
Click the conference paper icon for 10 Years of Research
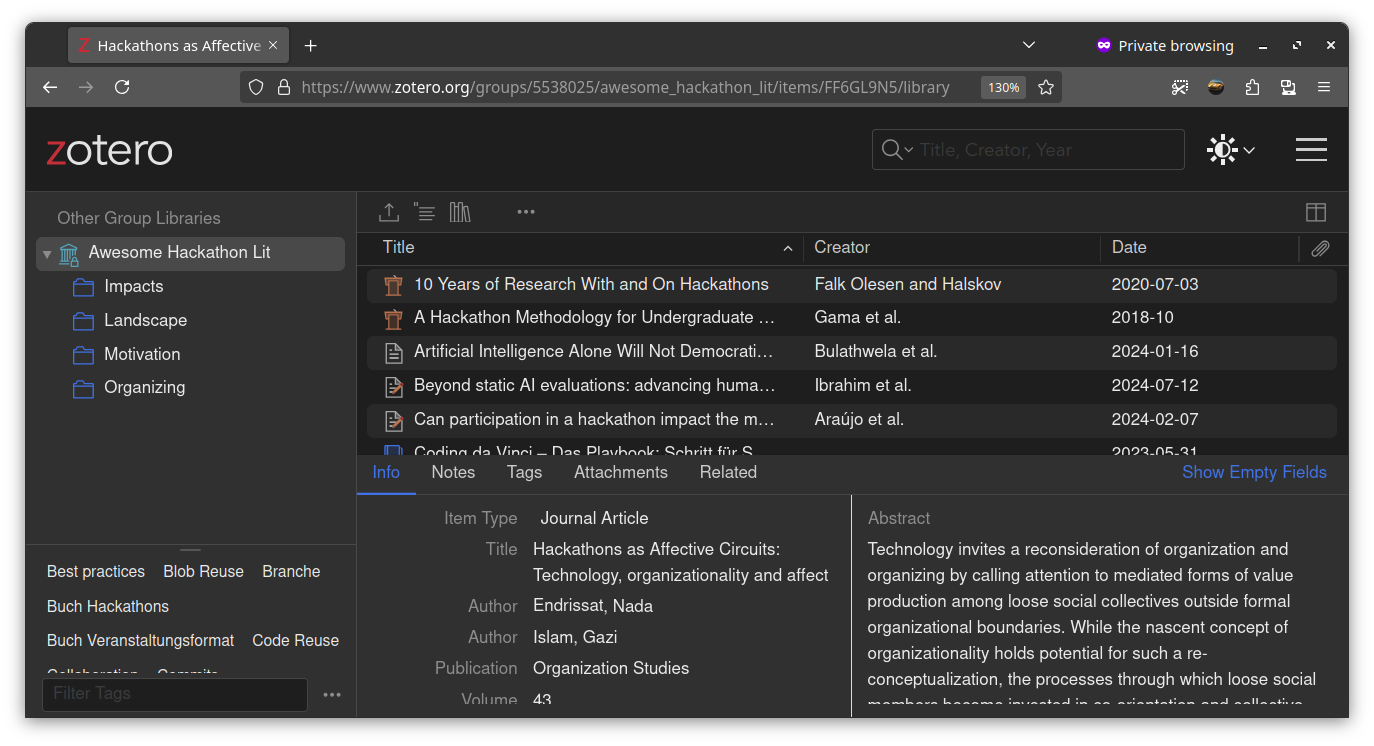pyautogui.click(x=394, y=285)
